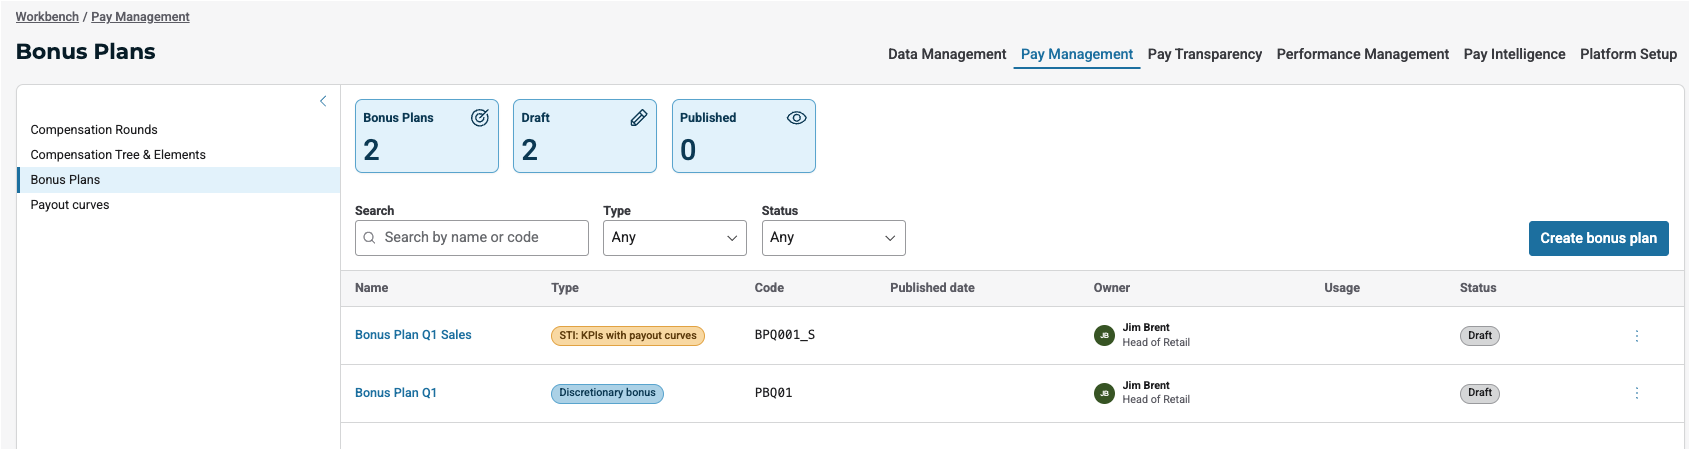
Task: Click Jim Brent avatar in Bonus Plan Q1 Sales row
Action: [1104, 336]
